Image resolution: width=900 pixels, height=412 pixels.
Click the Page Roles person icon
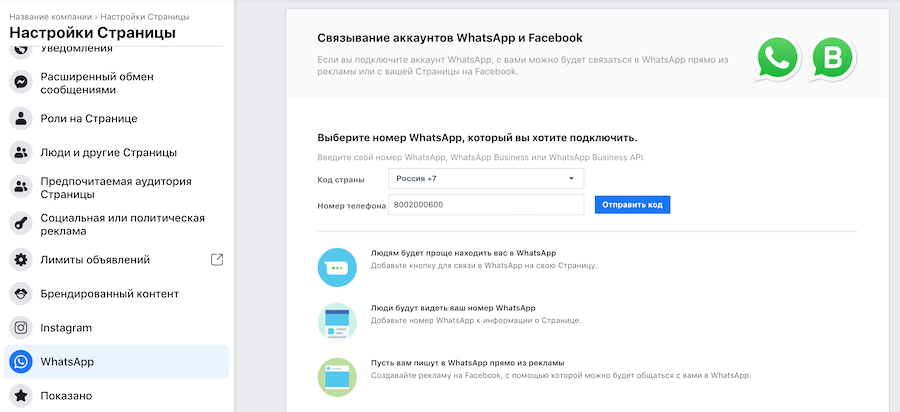pyautogui.click(x=20, y=118)
